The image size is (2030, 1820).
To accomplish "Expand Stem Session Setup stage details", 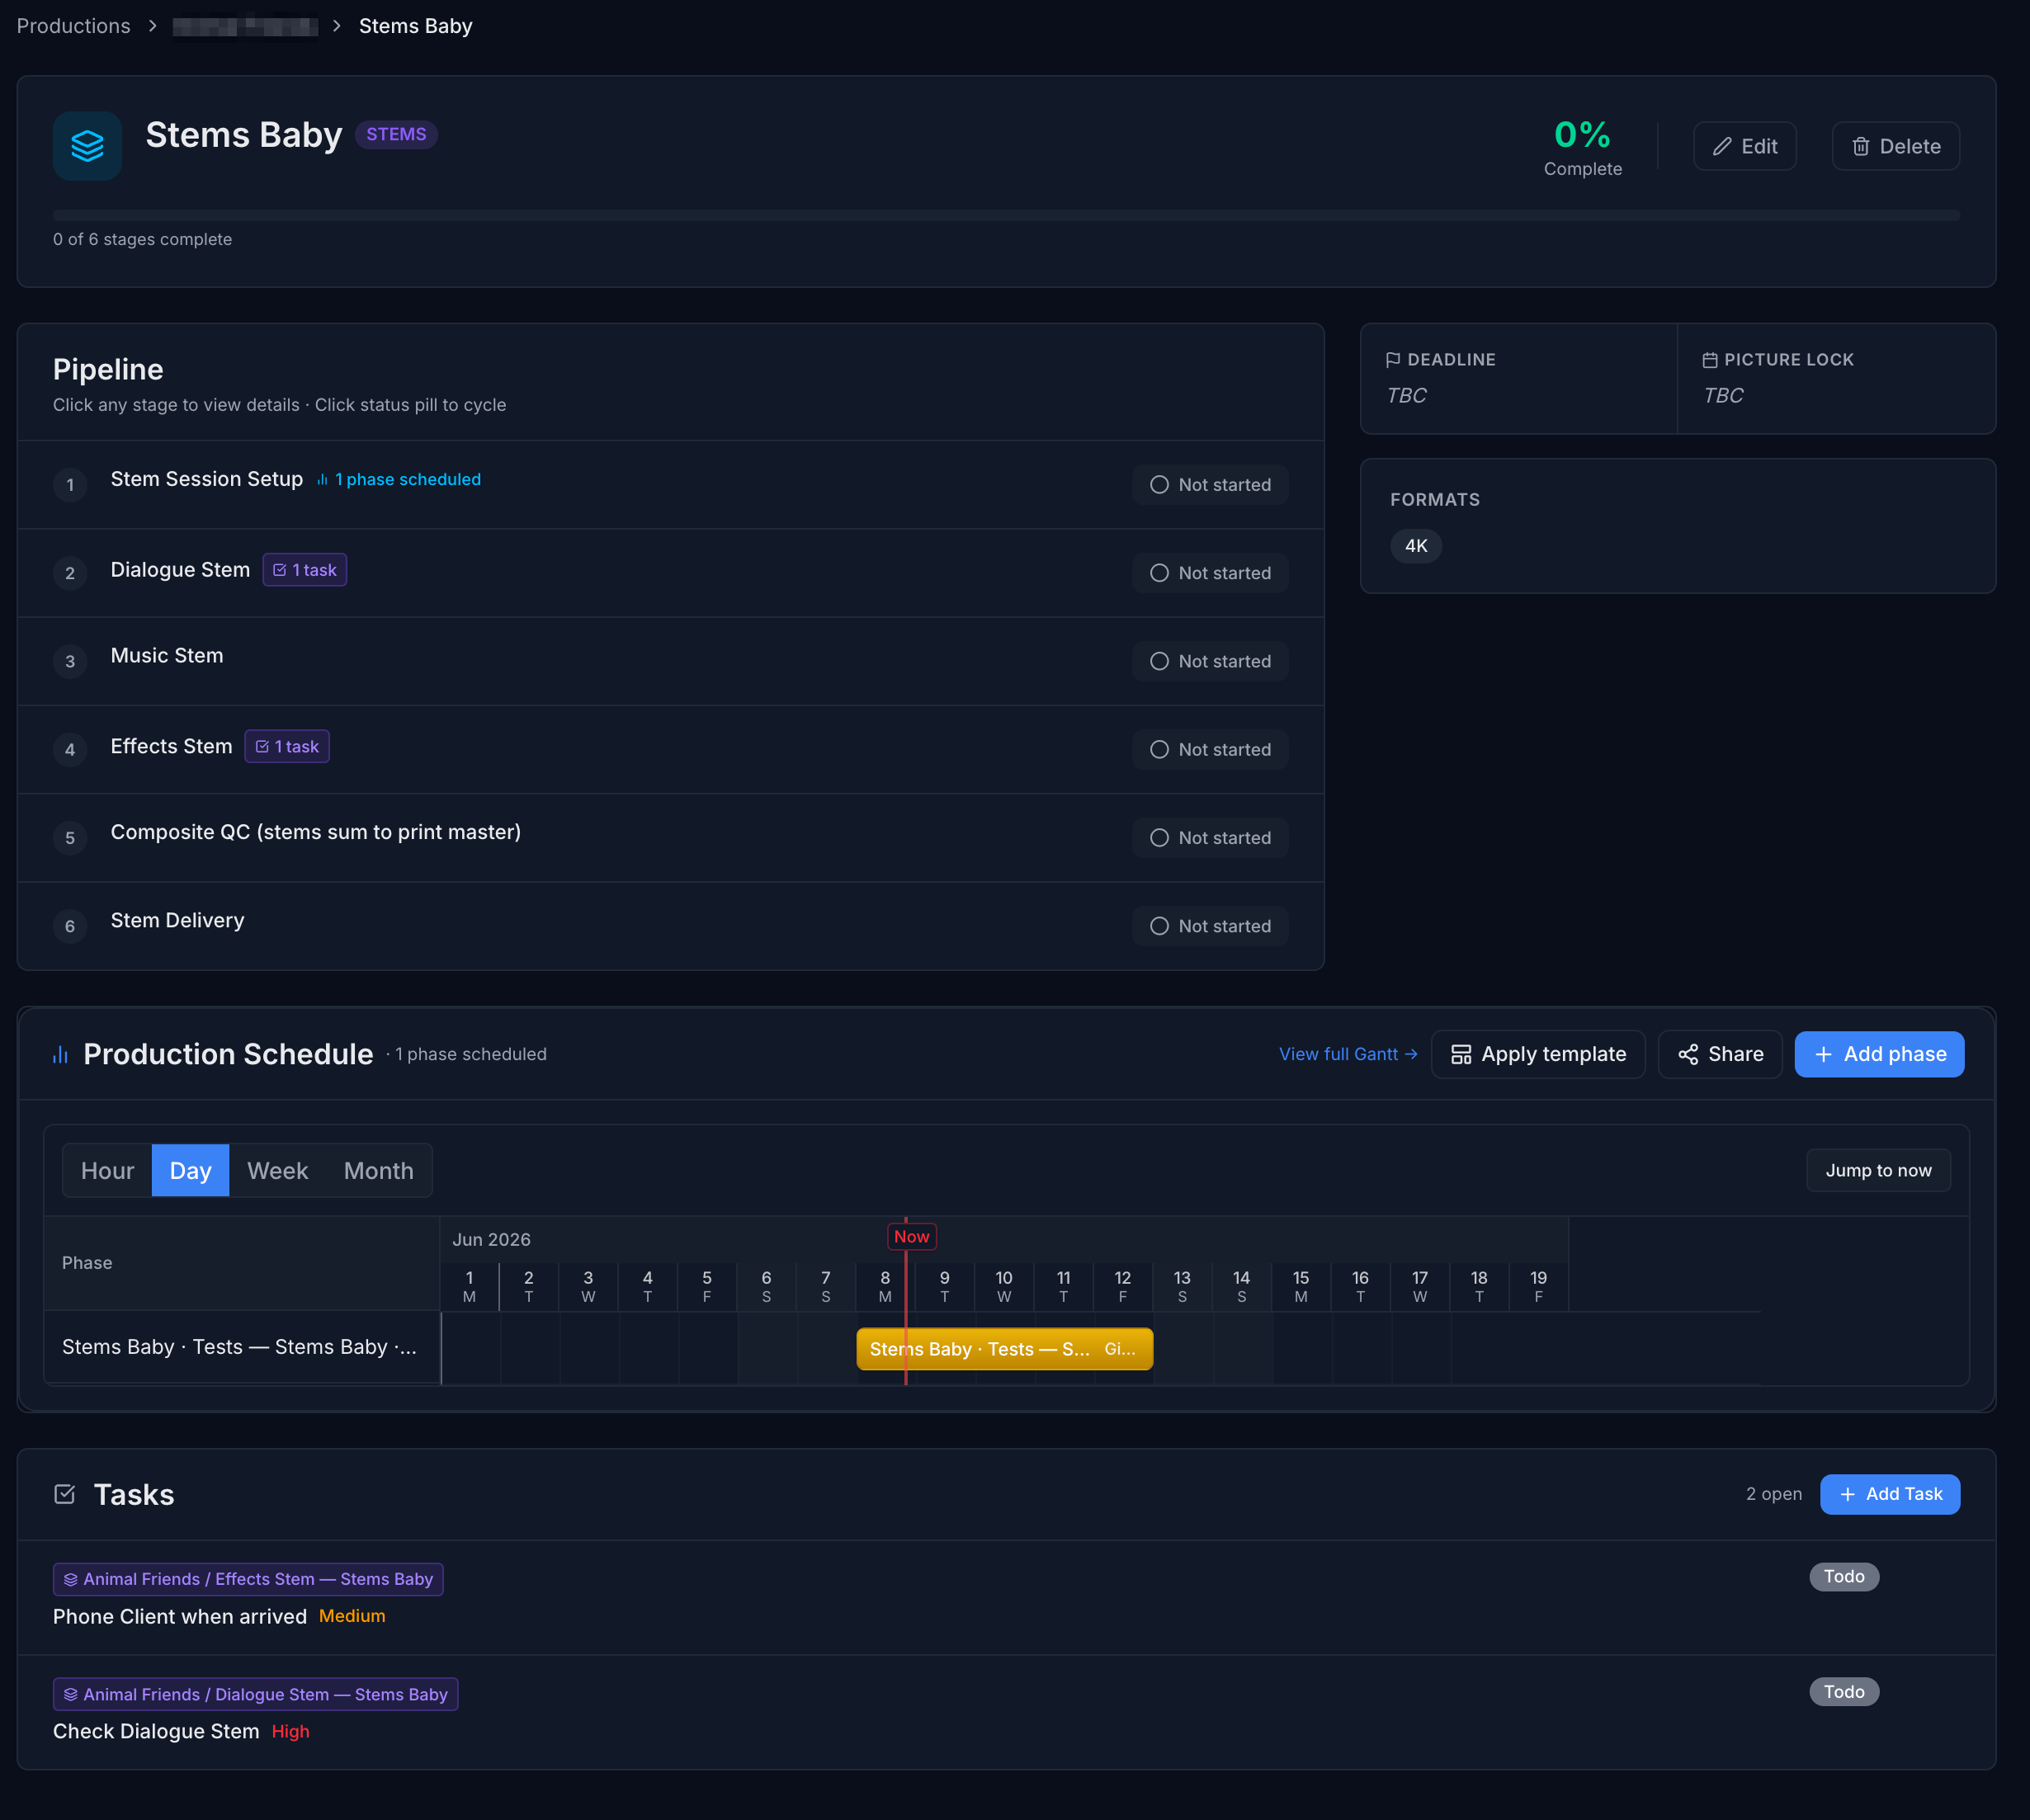I will click(671, 485).
